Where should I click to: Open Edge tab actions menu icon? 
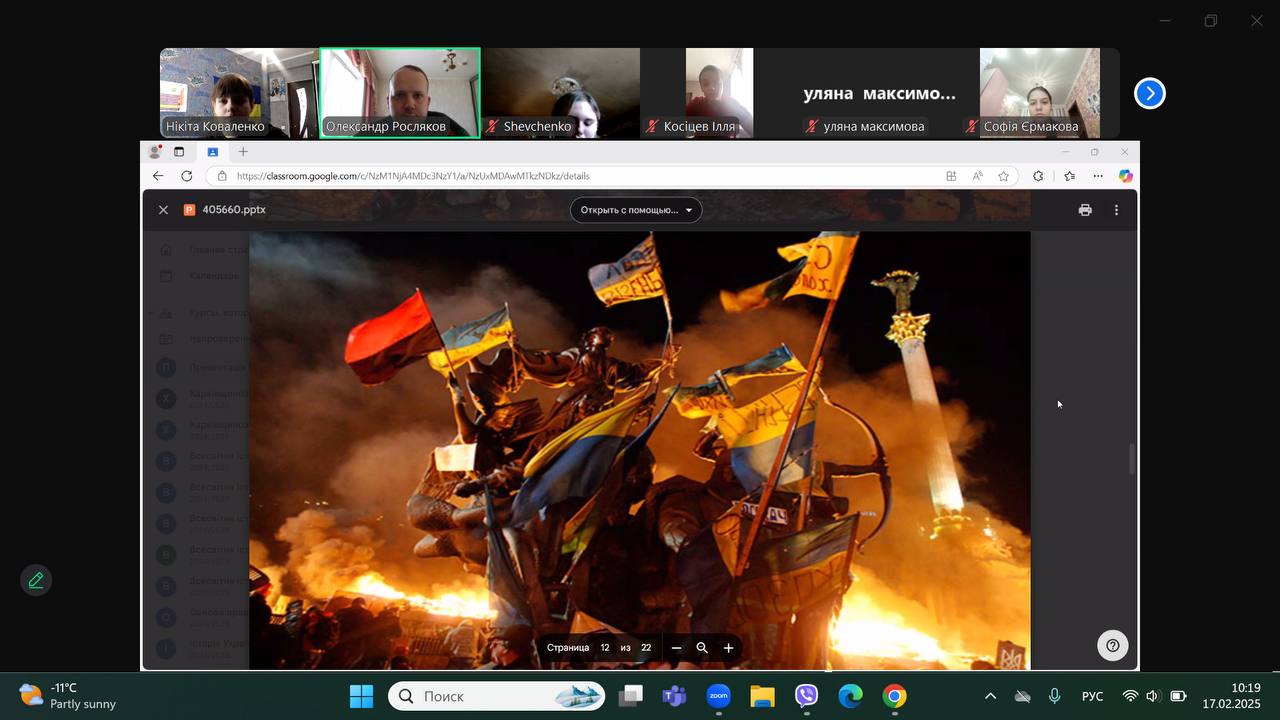coord(179,152)
